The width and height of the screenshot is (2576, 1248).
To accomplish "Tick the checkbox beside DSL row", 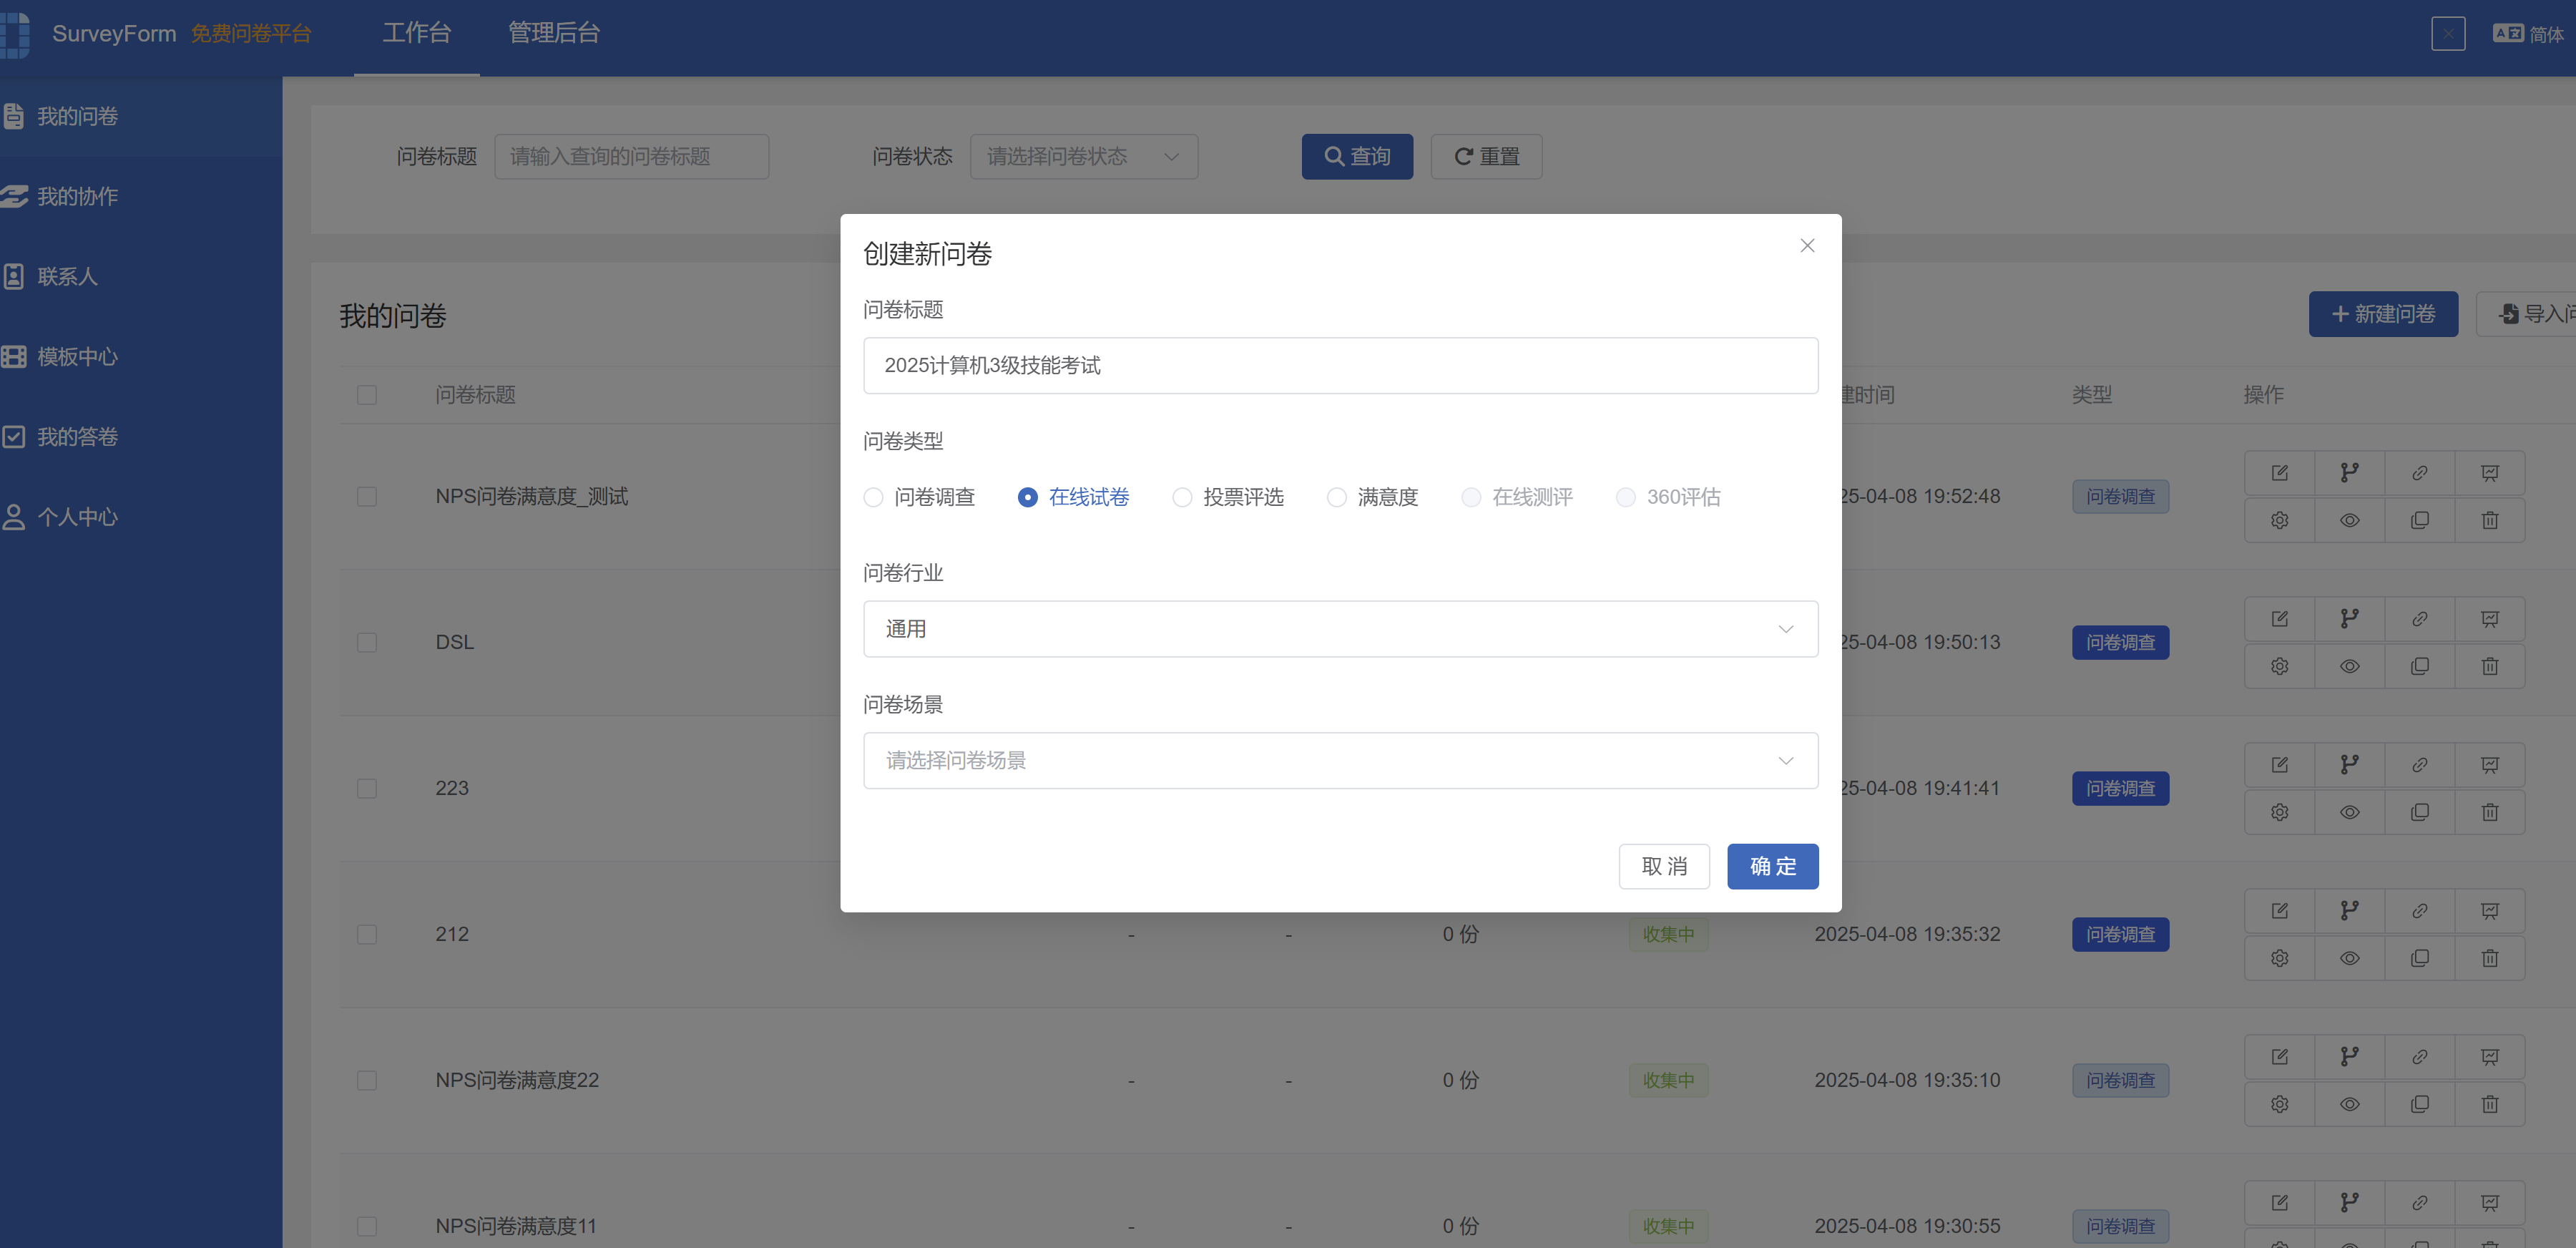I will (x=367, y=642).
